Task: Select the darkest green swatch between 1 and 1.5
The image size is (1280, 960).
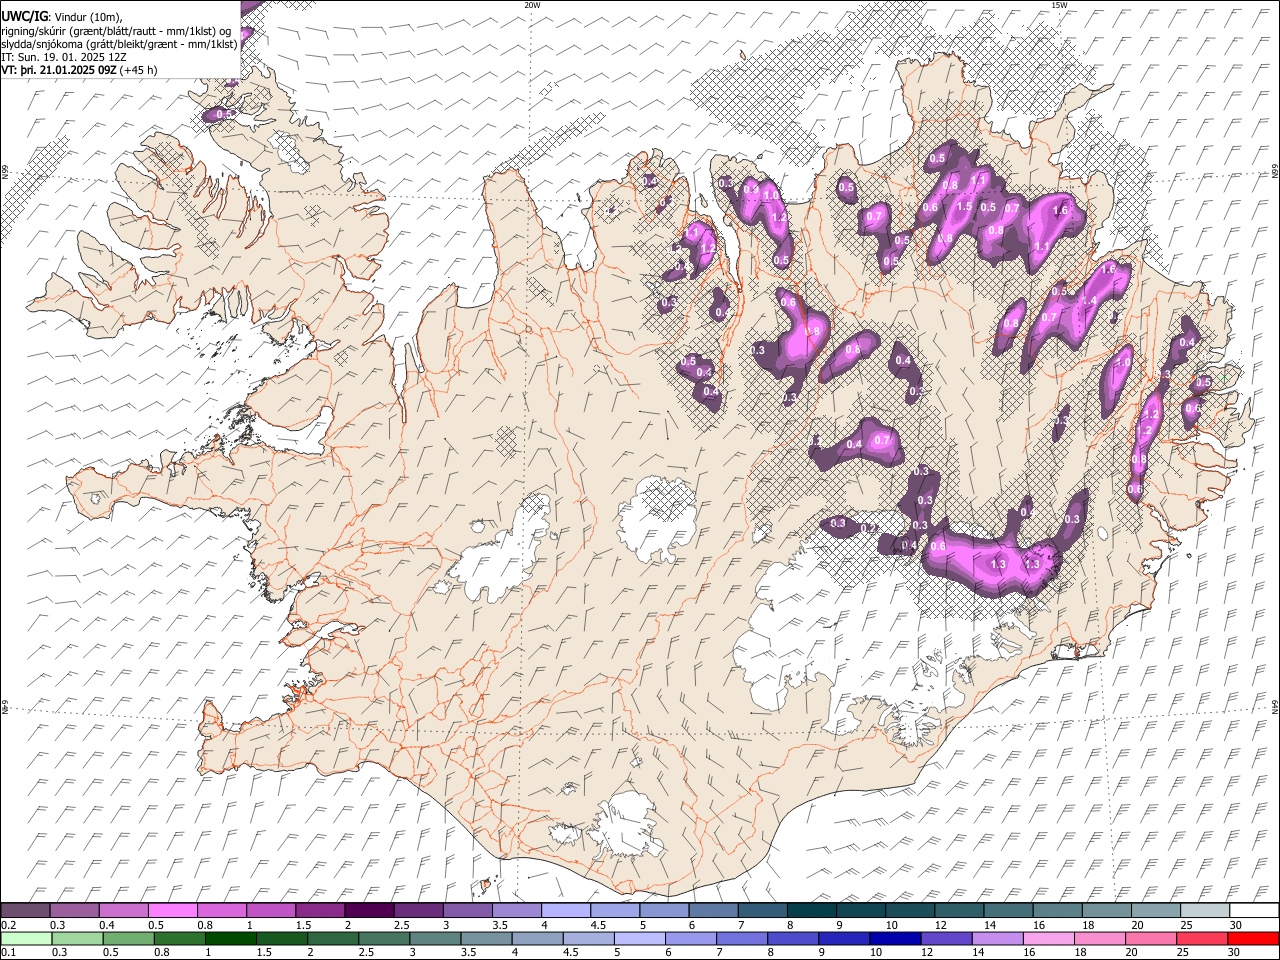Action: click(230, 939)
